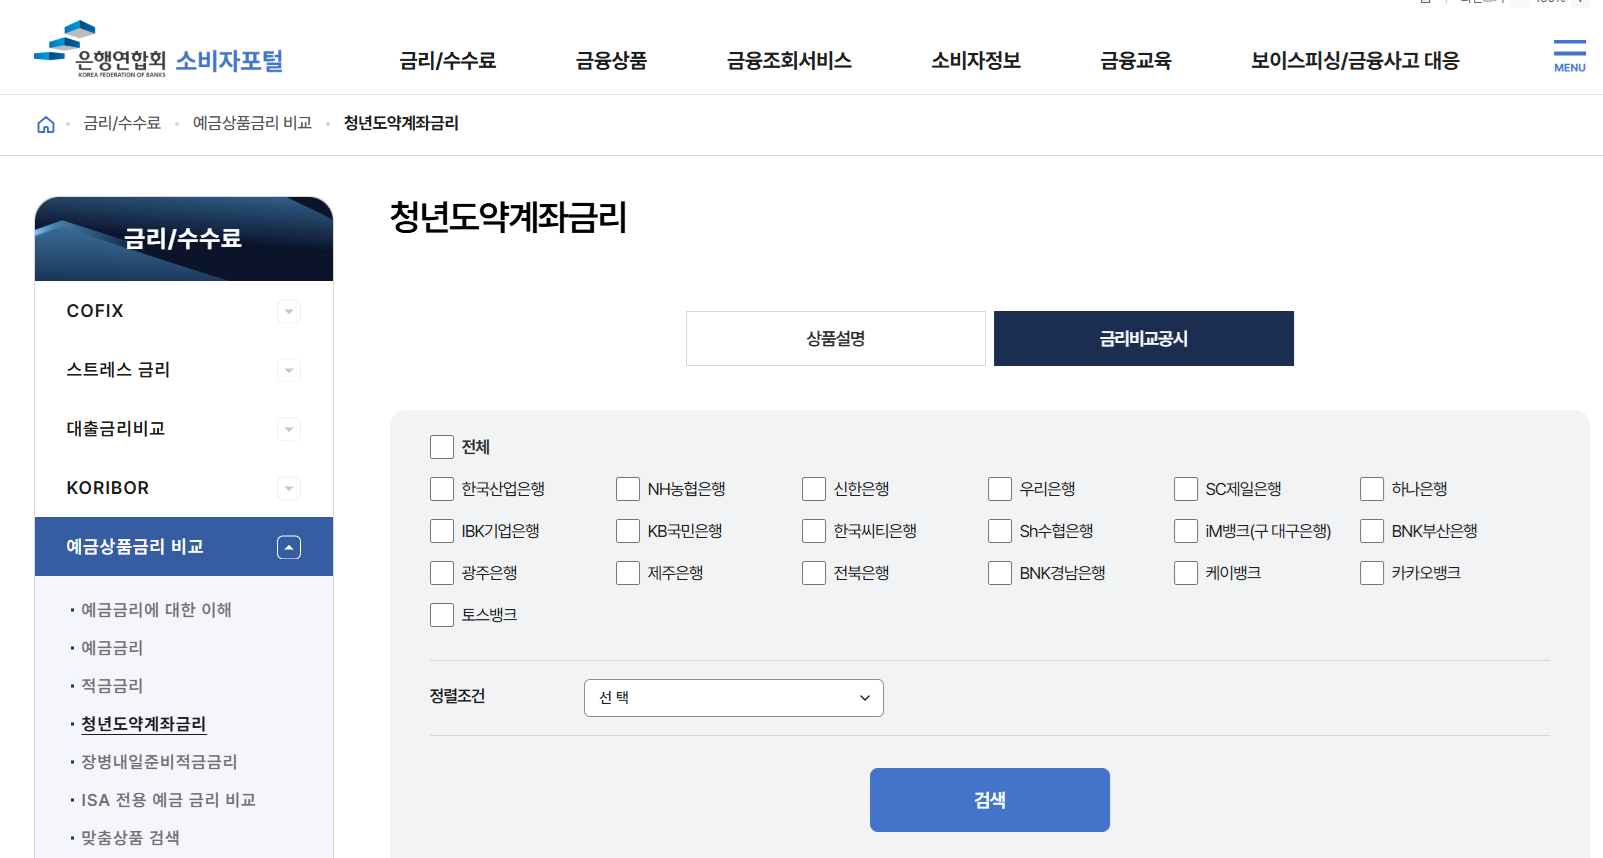This screenshot has height=858, width=1603.
Task: Click 예금상품금리 비교 in the breadcrumb
Action: [252, 123]
